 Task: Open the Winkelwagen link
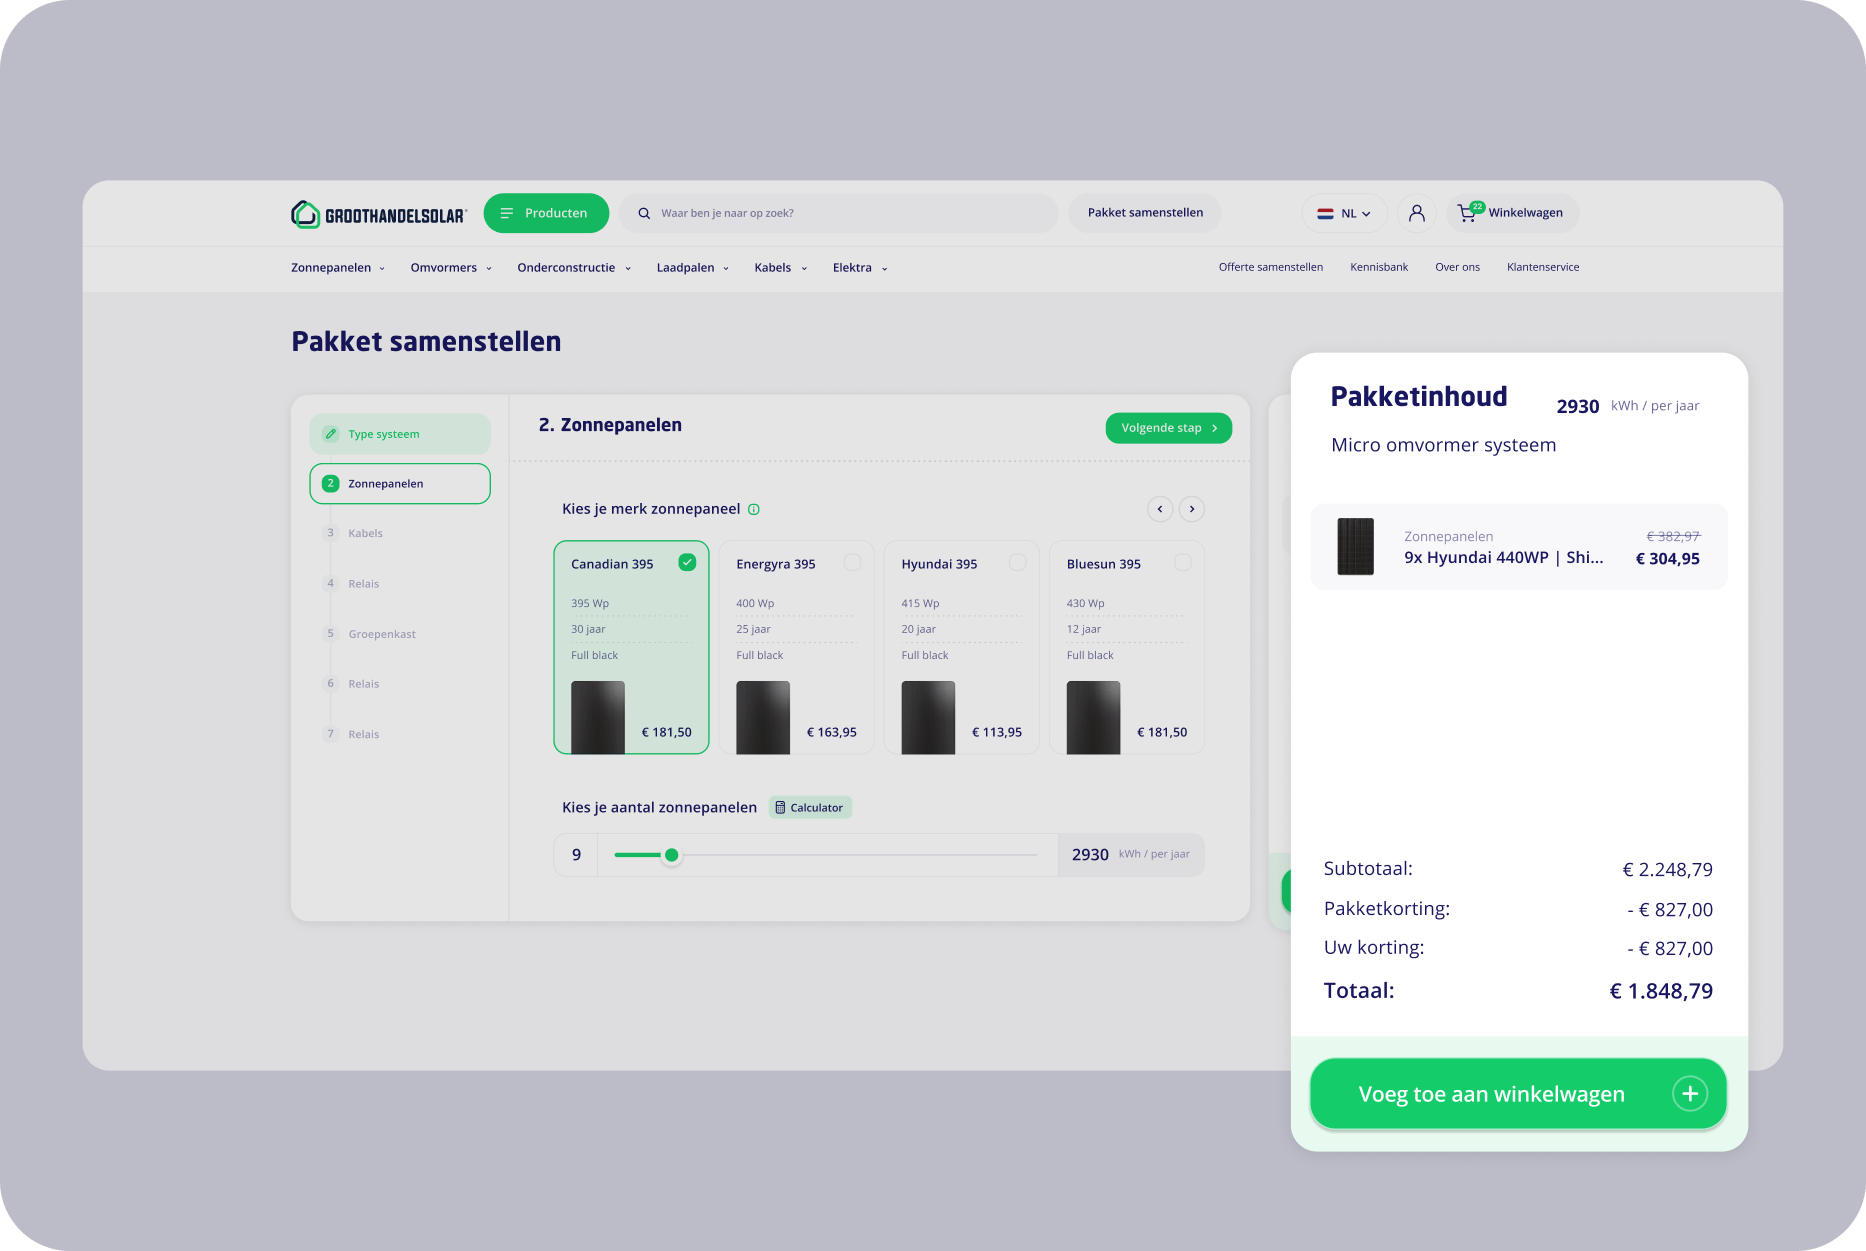[1513, 213]
